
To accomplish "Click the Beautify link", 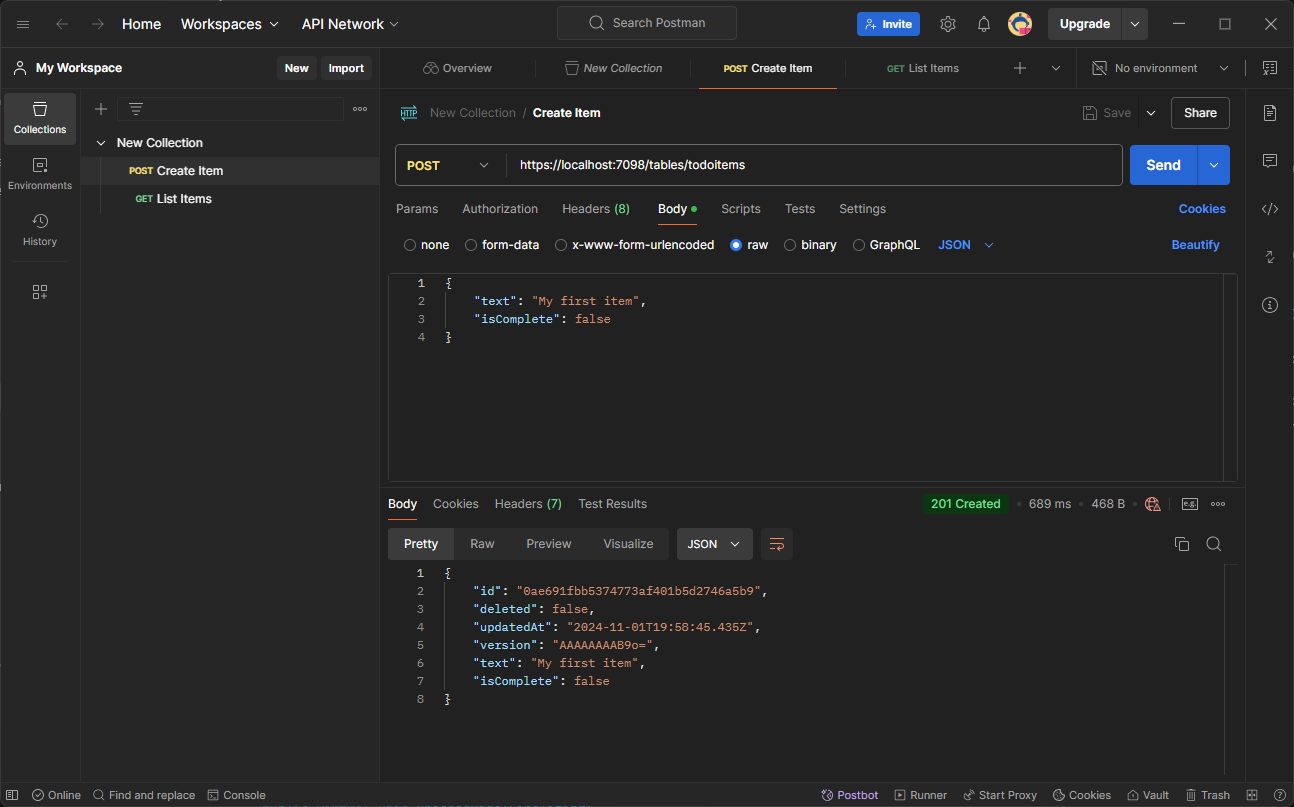I will (1196, 245).
